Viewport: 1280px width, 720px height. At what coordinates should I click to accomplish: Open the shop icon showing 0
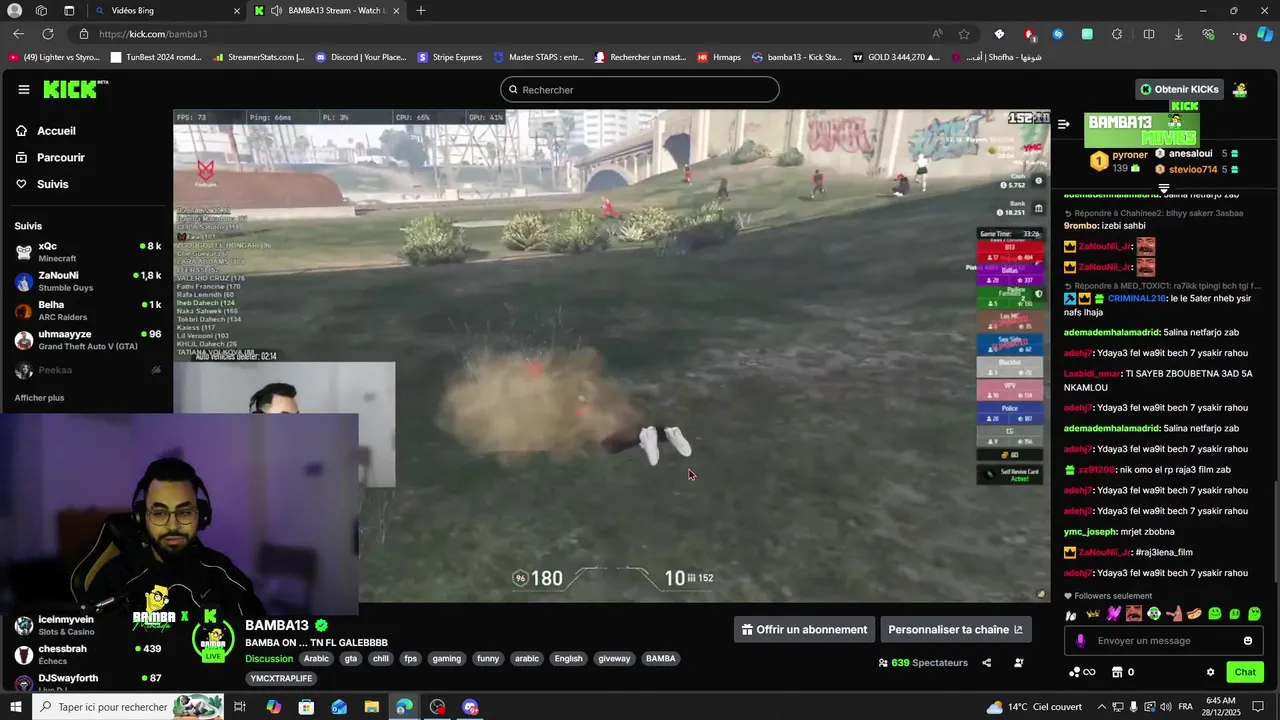pos(1123,672)
